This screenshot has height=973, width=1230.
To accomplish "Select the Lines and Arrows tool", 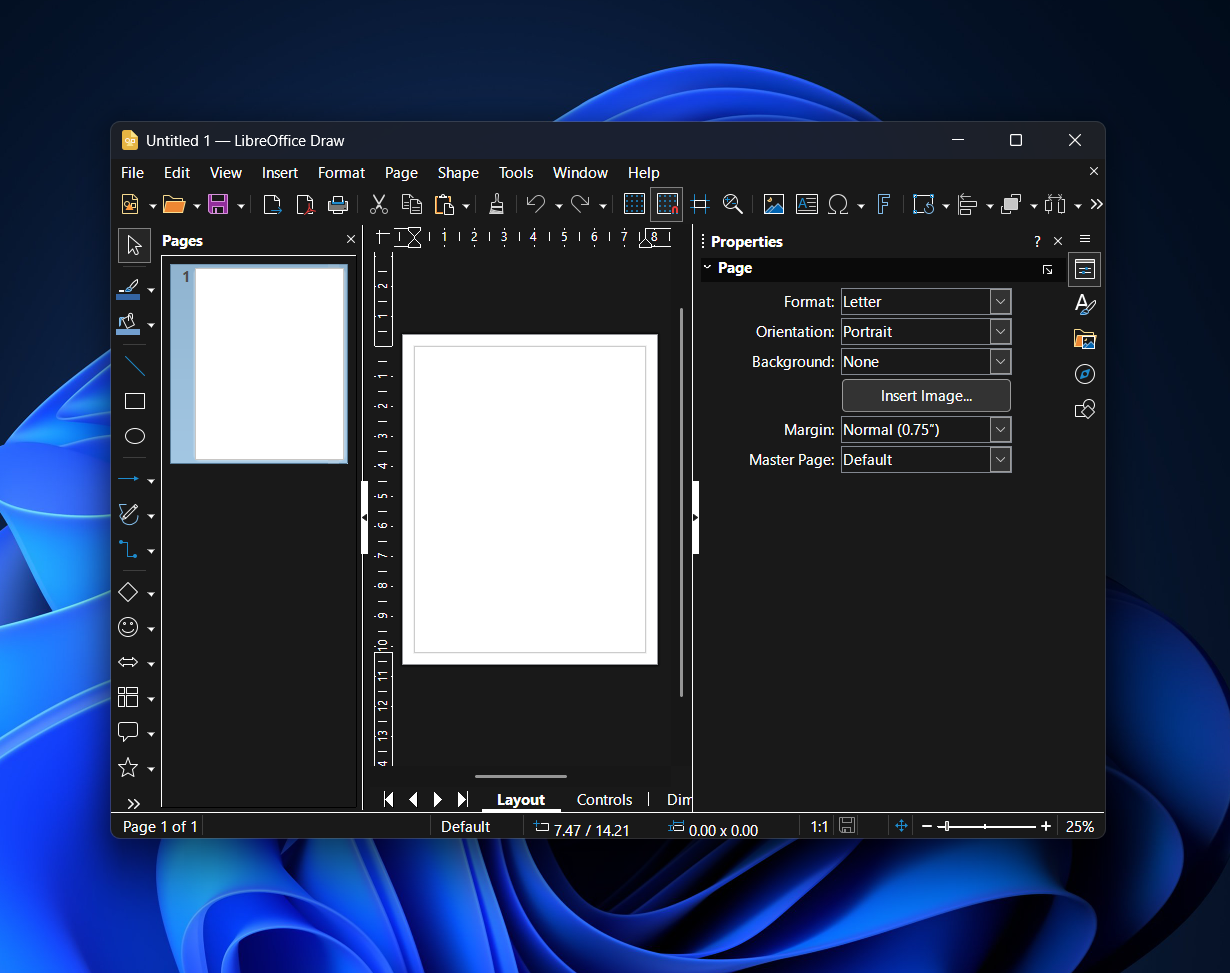I will (129, 479).
